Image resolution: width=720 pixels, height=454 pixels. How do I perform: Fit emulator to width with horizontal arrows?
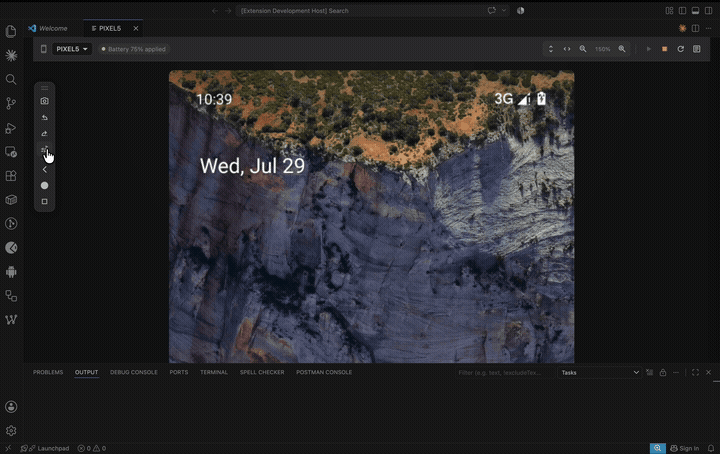tap(567, 49)
